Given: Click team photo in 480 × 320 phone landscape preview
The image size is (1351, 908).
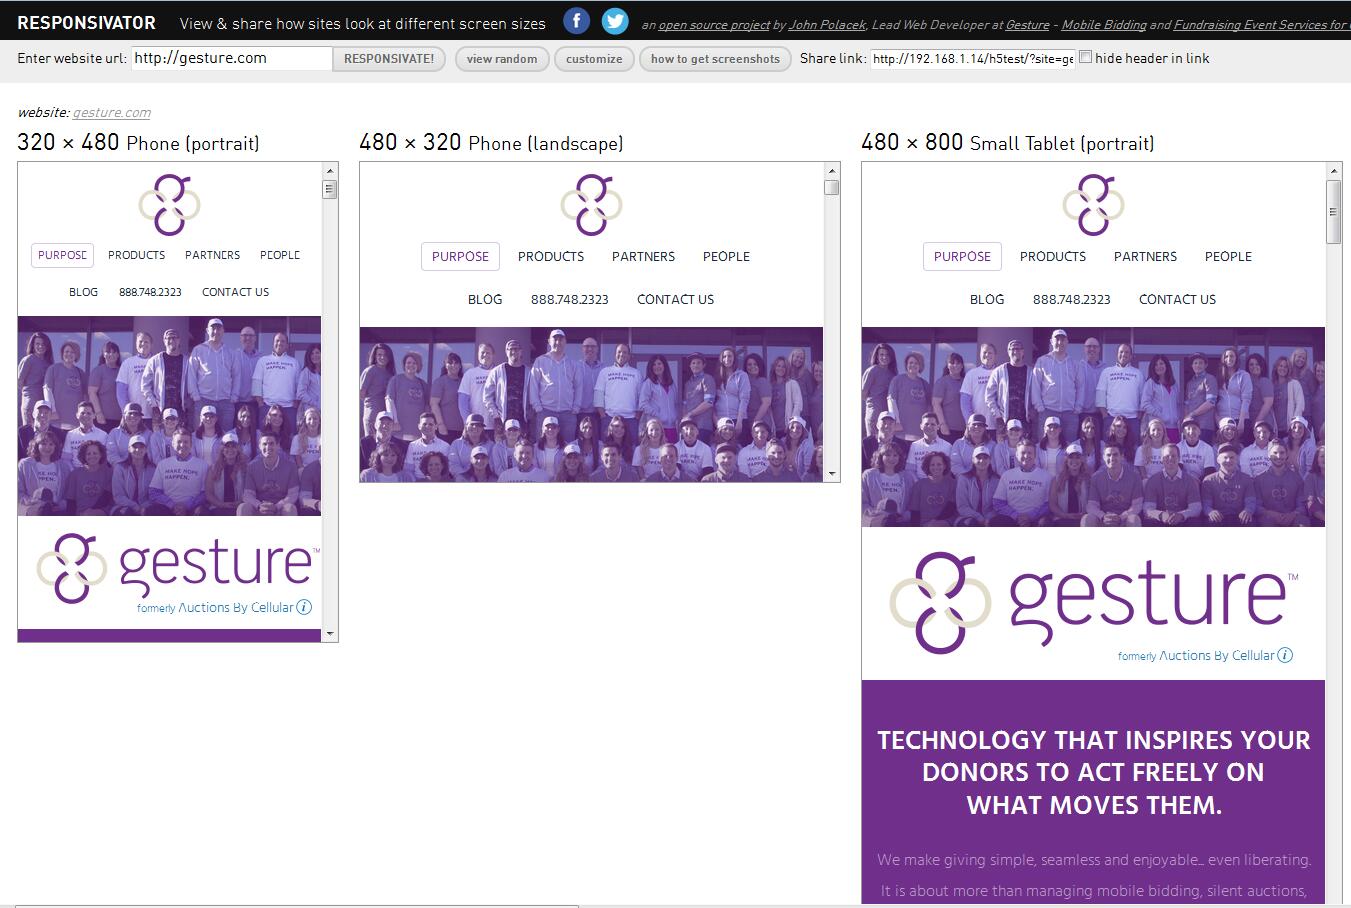Looking at the screenshot, I should (x=591, y=404).
